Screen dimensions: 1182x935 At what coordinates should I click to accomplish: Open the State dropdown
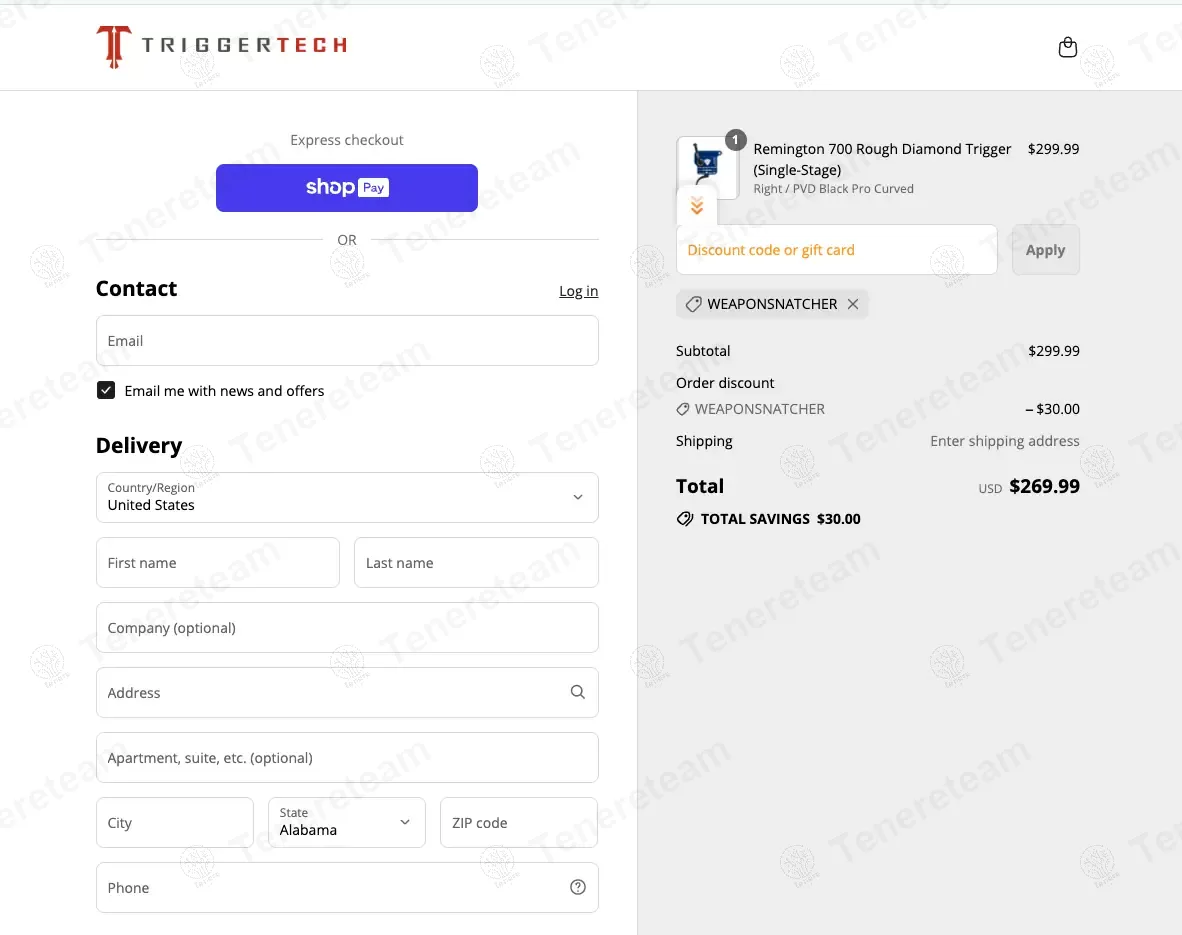[346, 822]
